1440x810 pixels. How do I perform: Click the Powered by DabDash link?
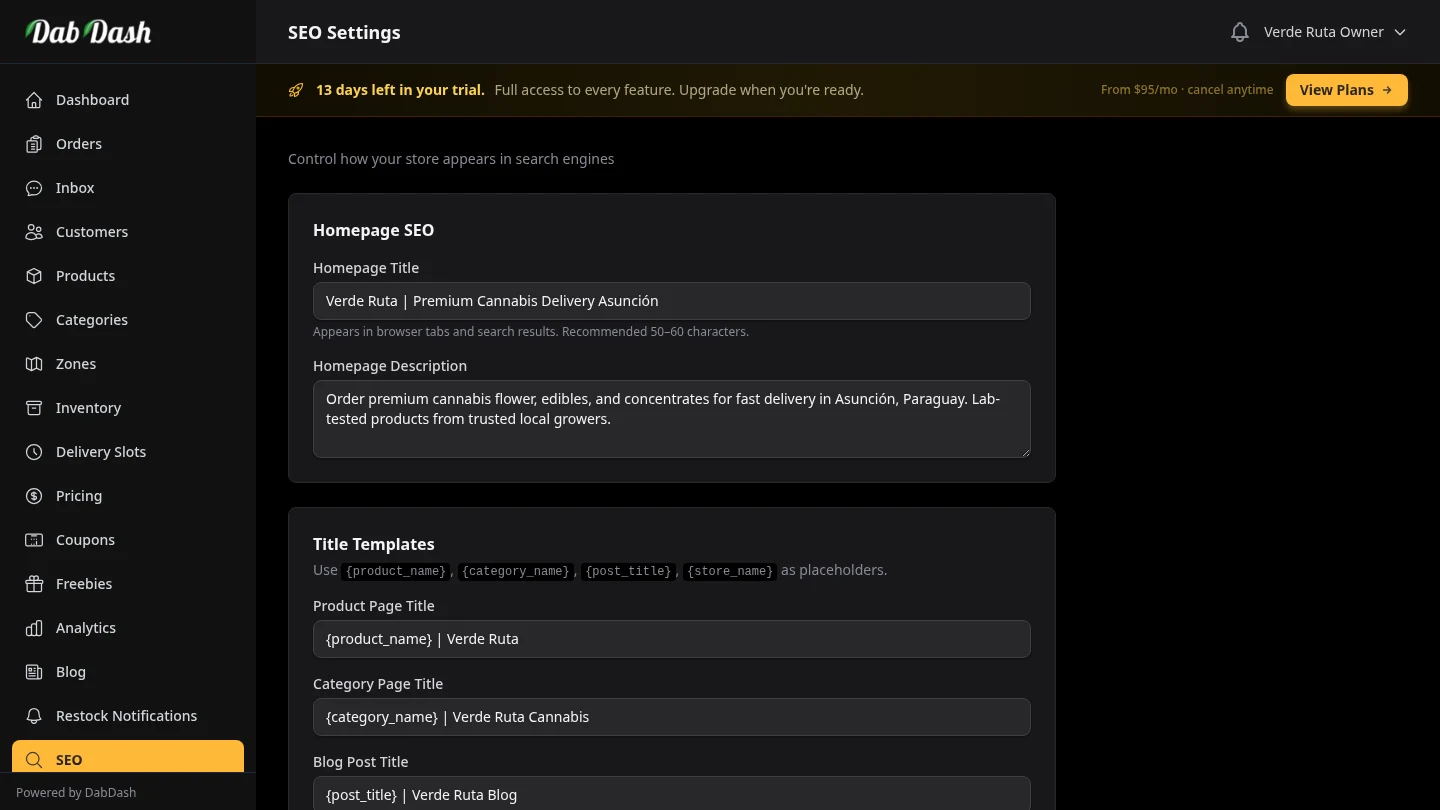pyautogui.click(x=76, y=792)
